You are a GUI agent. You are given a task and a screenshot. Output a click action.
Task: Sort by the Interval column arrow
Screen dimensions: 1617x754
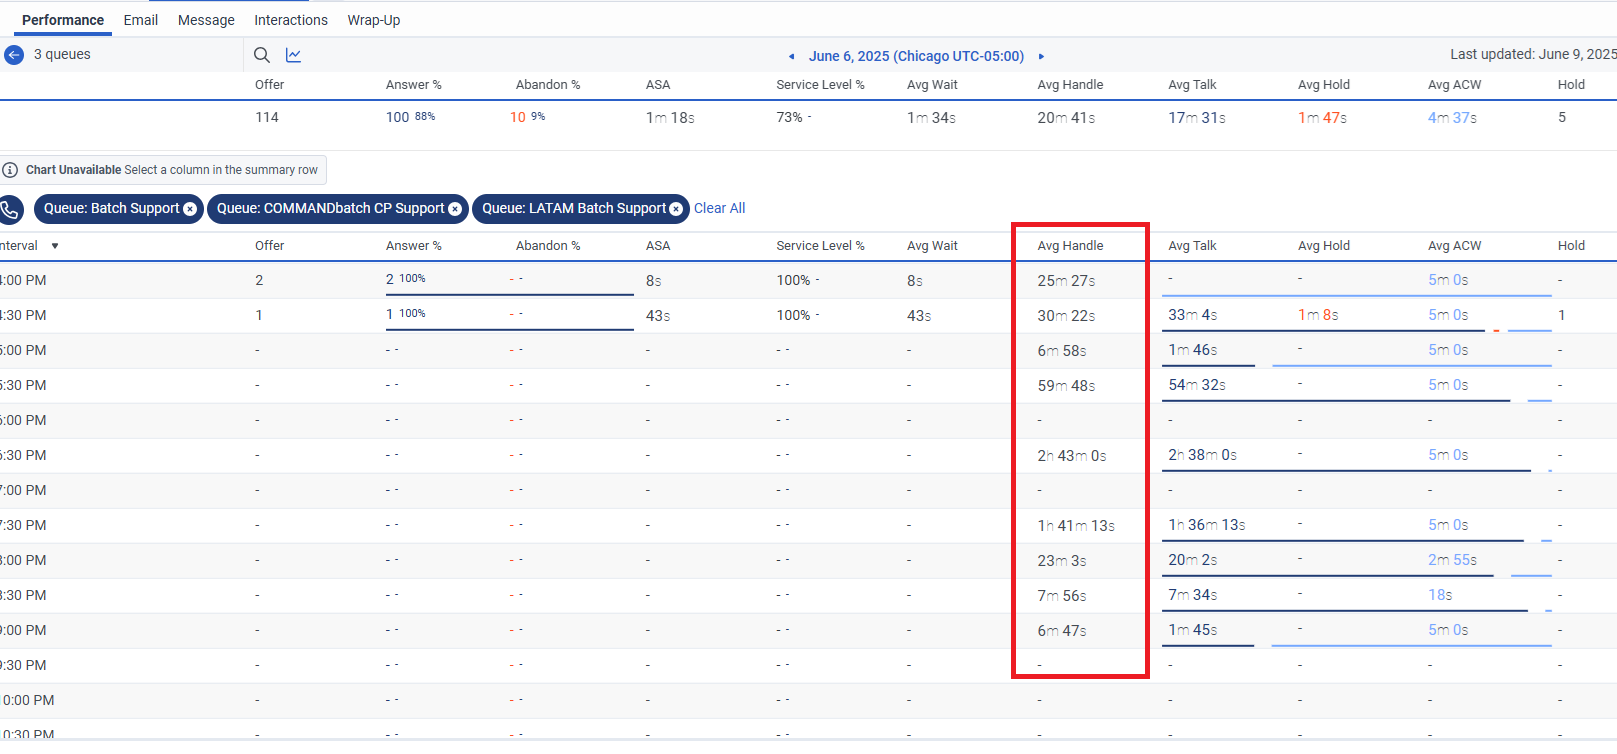55,246
